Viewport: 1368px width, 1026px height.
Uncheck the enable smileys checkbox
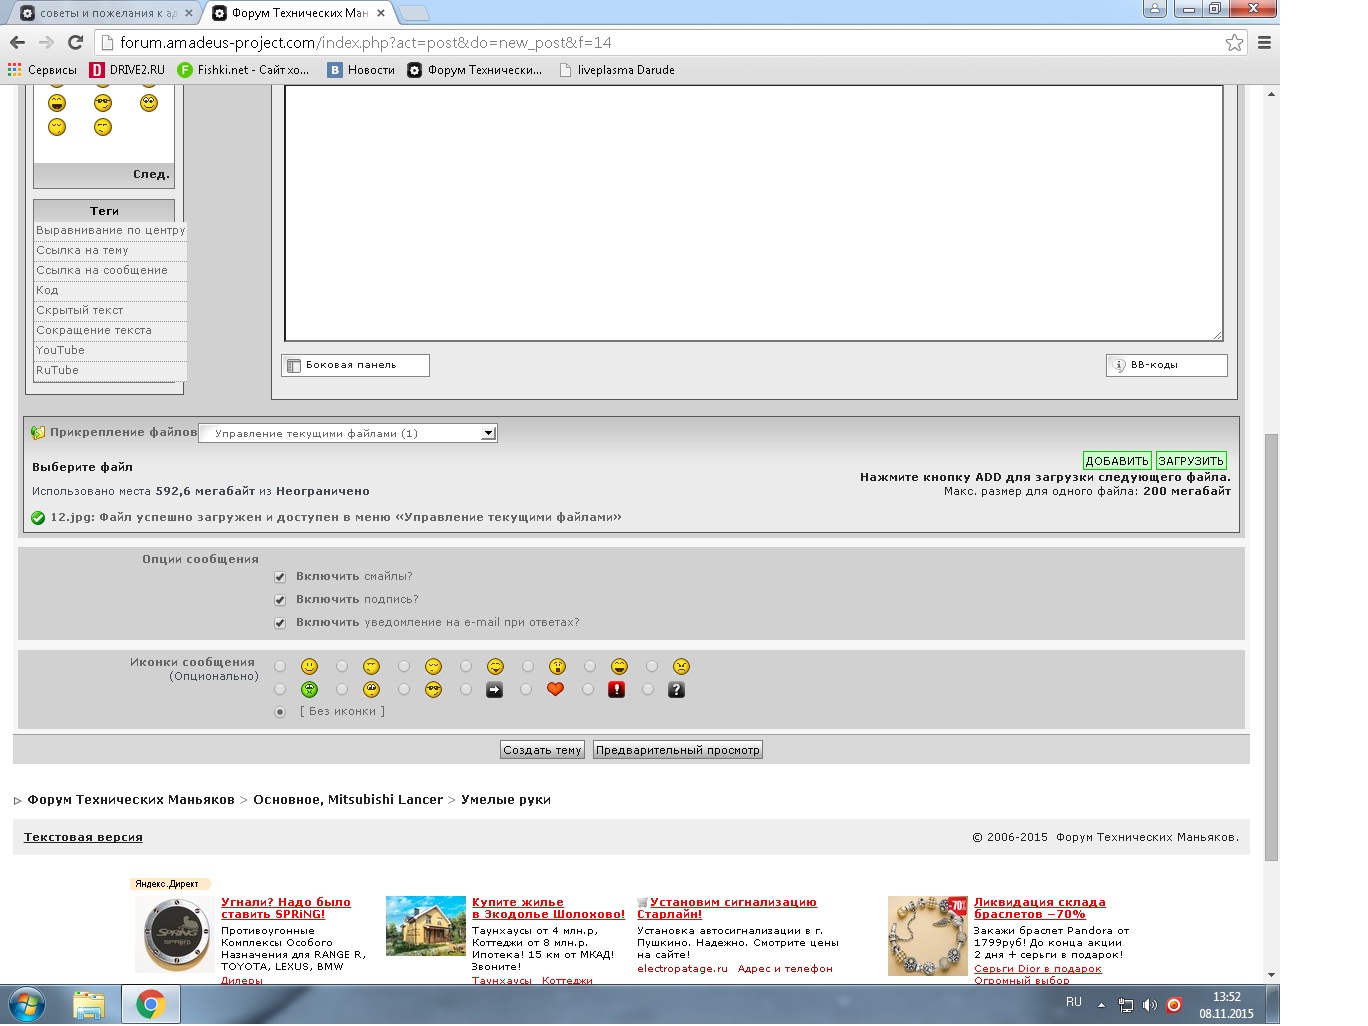[280, 577]
